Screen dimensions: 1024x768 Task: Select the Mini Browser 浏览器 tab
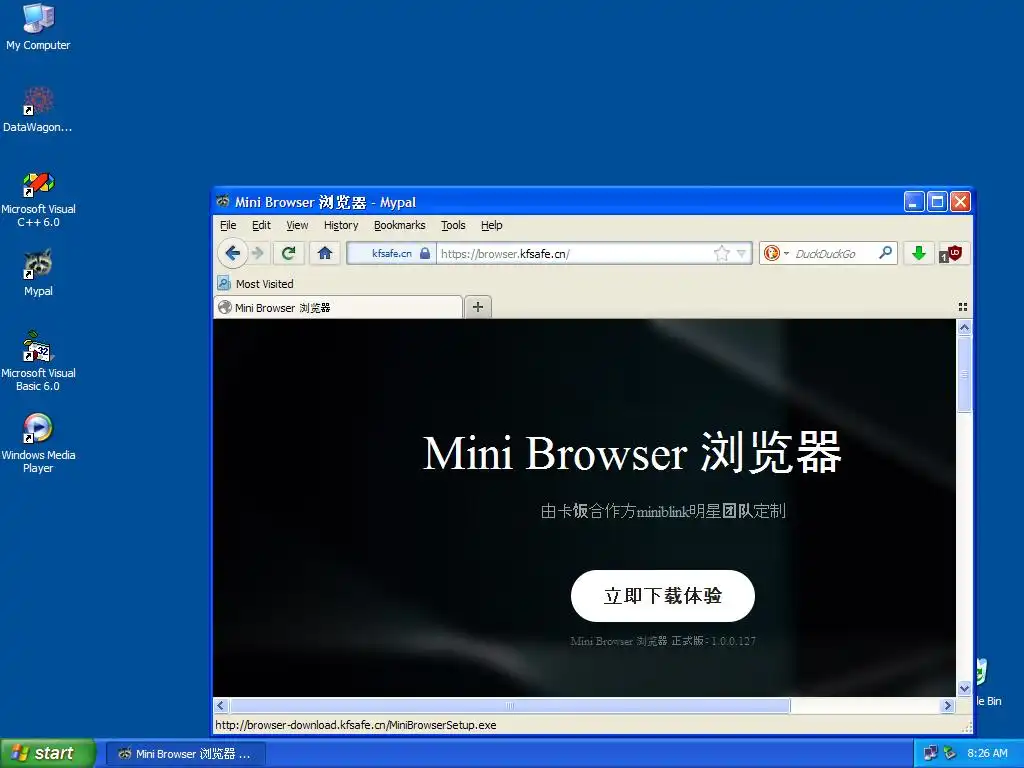tap(338, 308)
